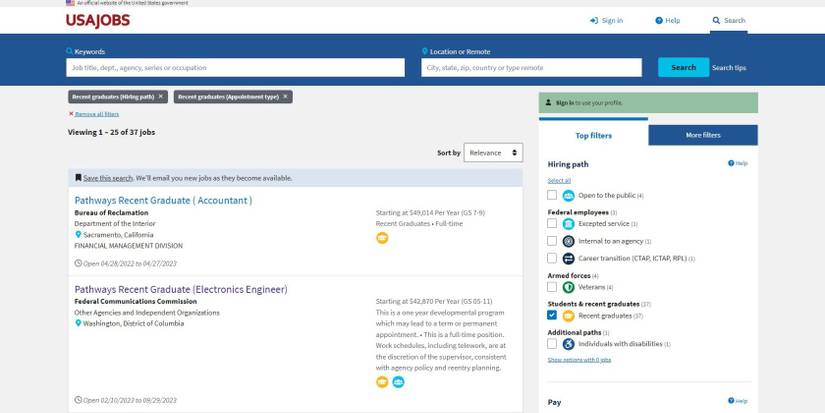This screenshot has height=413, width=825.
Task: Open the Search tips link
Action: coord(729,68)
